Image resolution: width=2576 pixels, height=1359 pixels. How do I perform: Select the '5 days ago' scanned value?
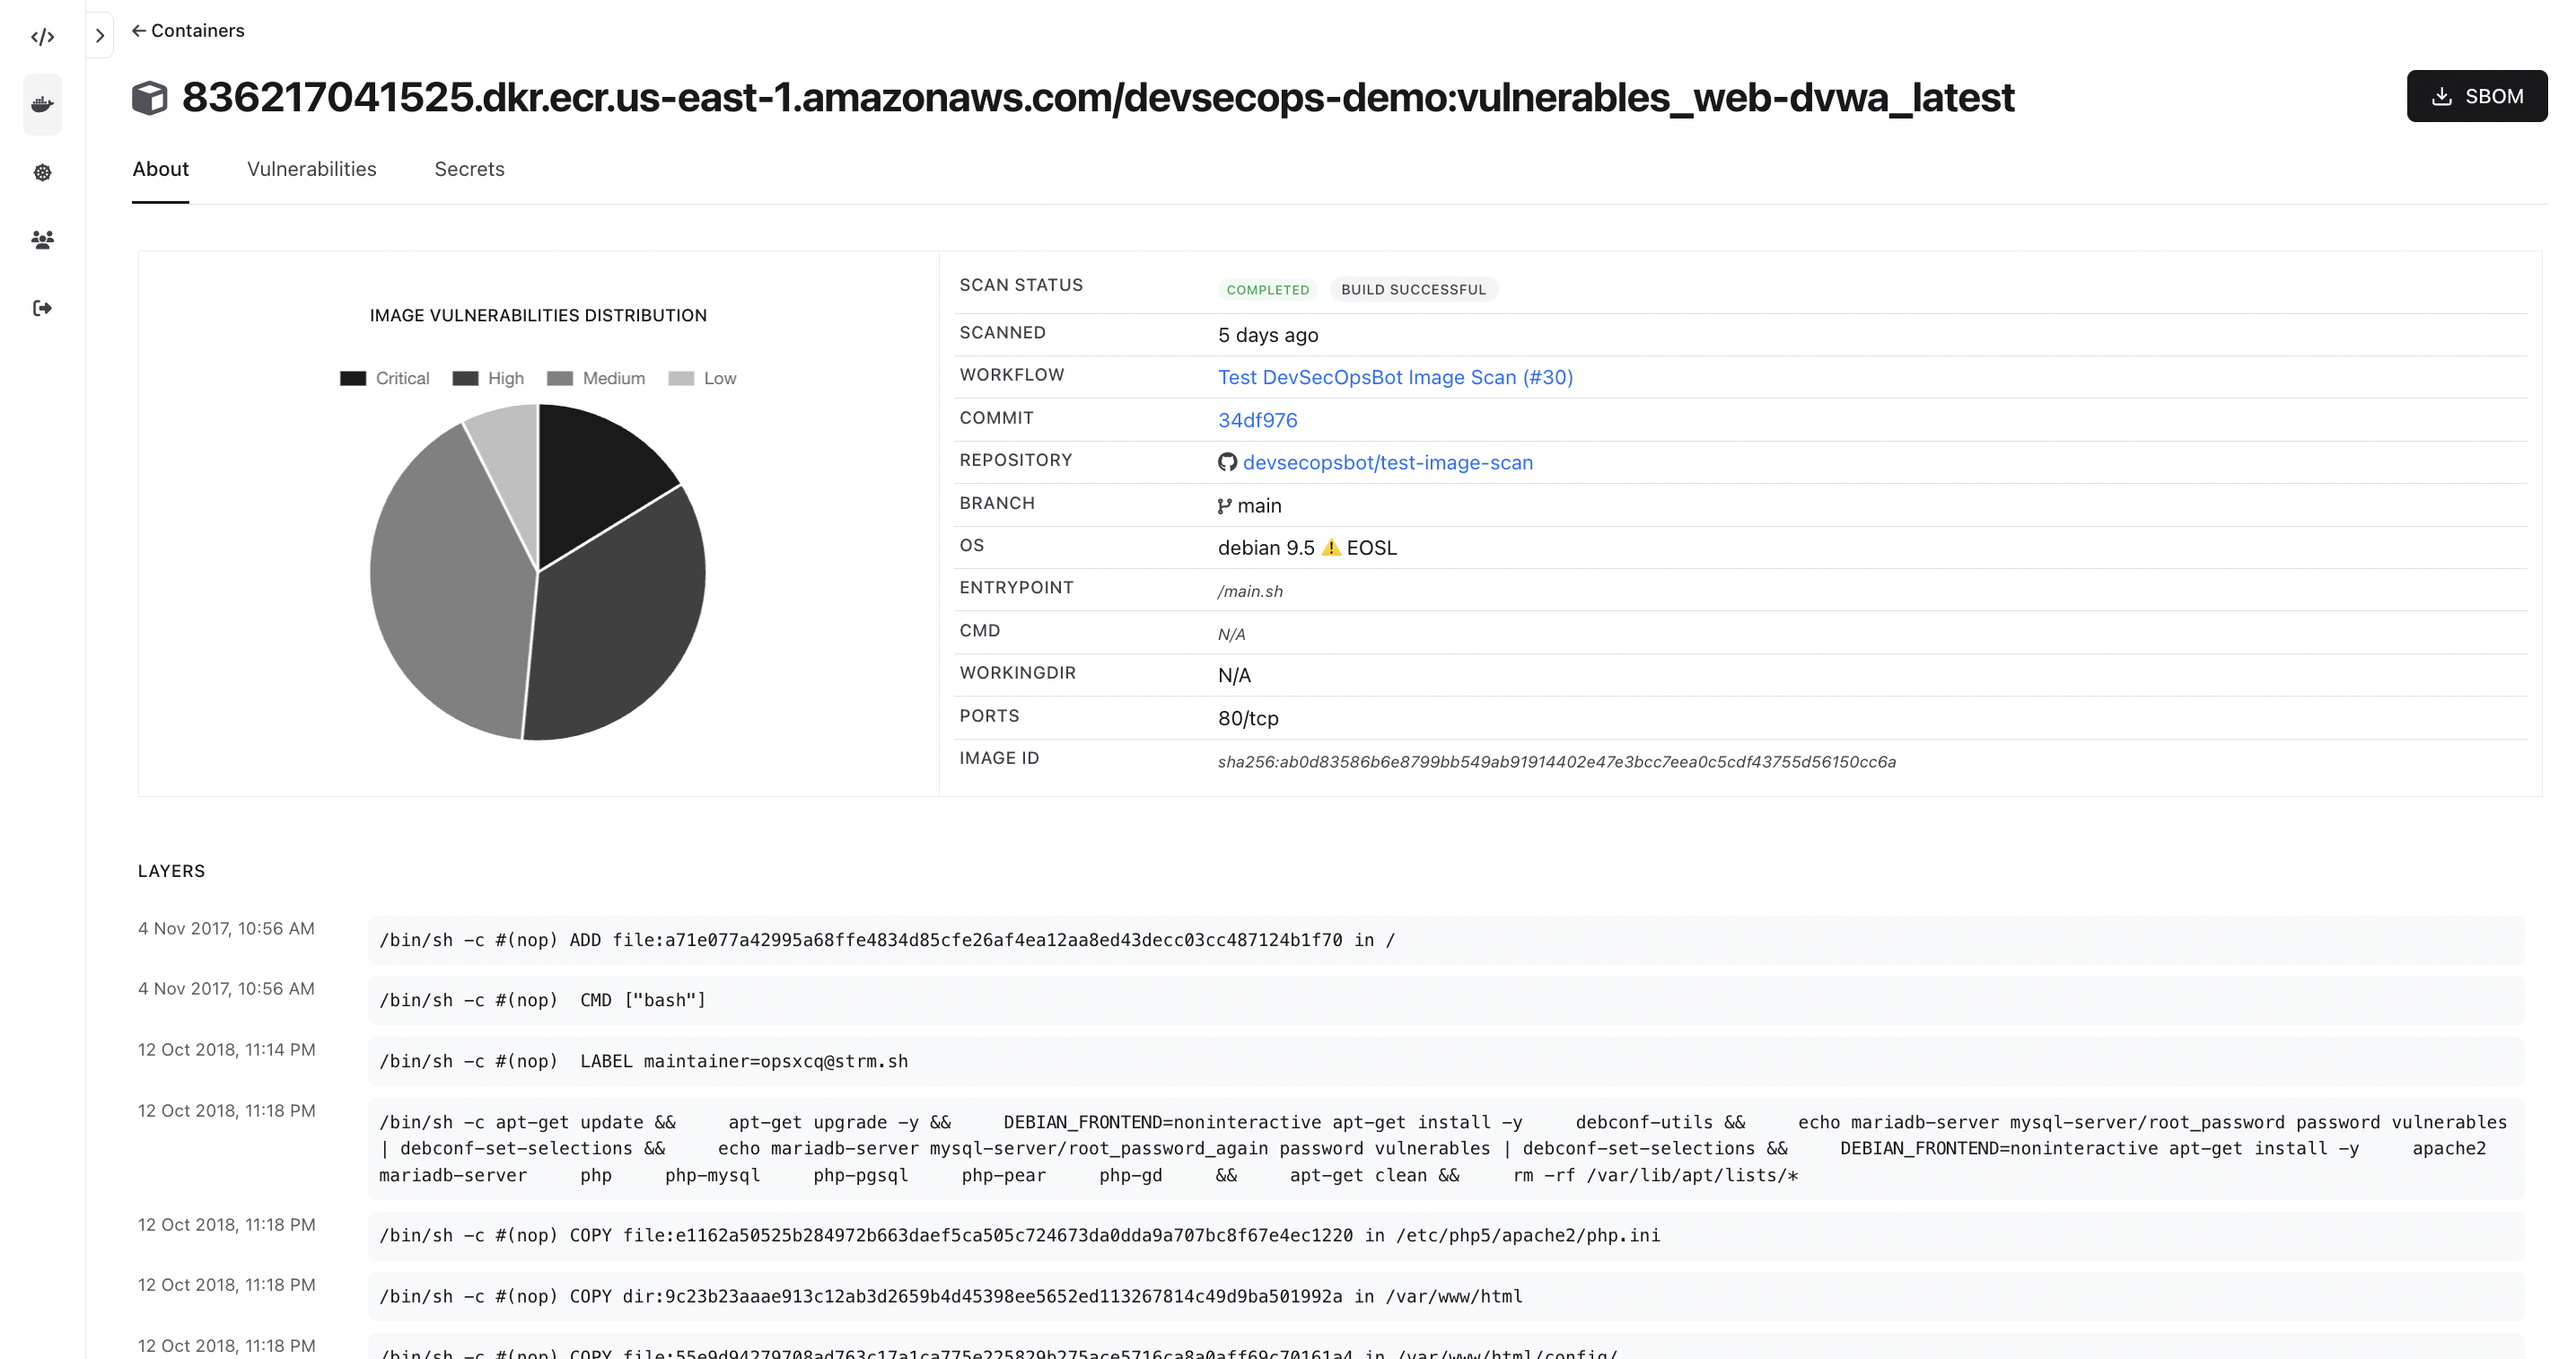click(x=1268, y=335)
